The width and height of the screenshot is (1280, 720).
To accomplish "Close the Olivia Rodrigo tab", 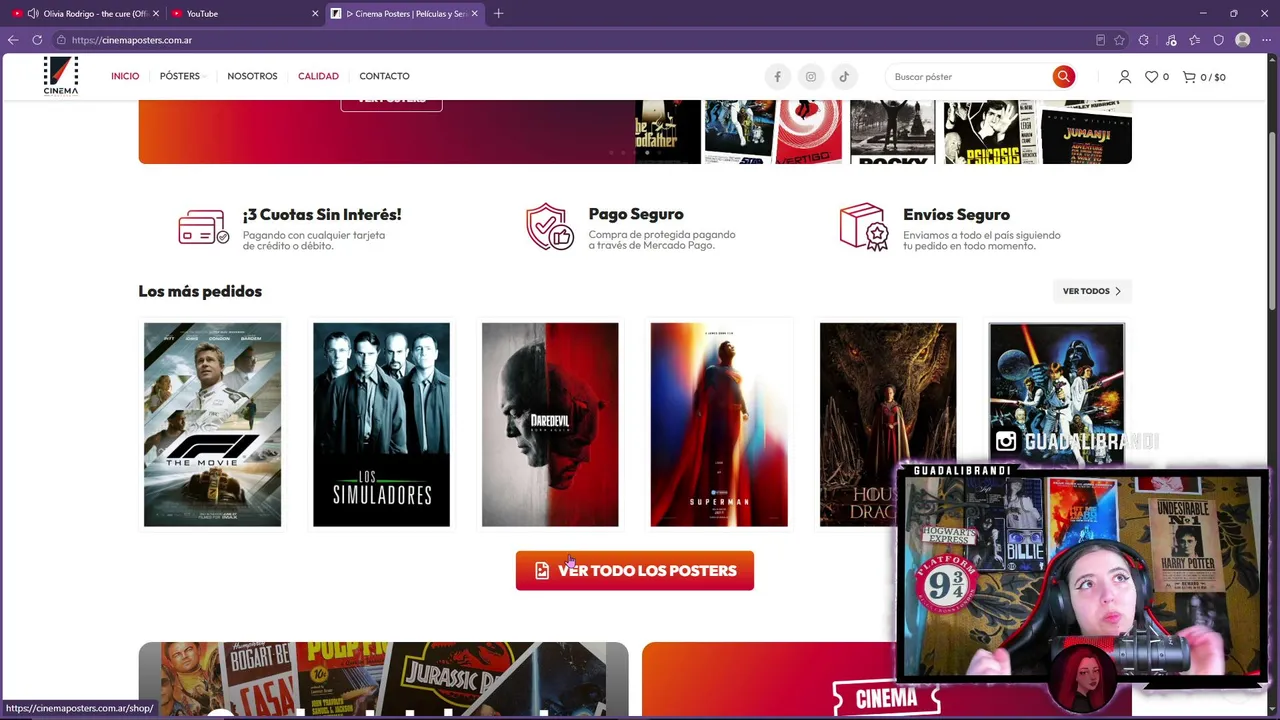I will click(156, 14).
